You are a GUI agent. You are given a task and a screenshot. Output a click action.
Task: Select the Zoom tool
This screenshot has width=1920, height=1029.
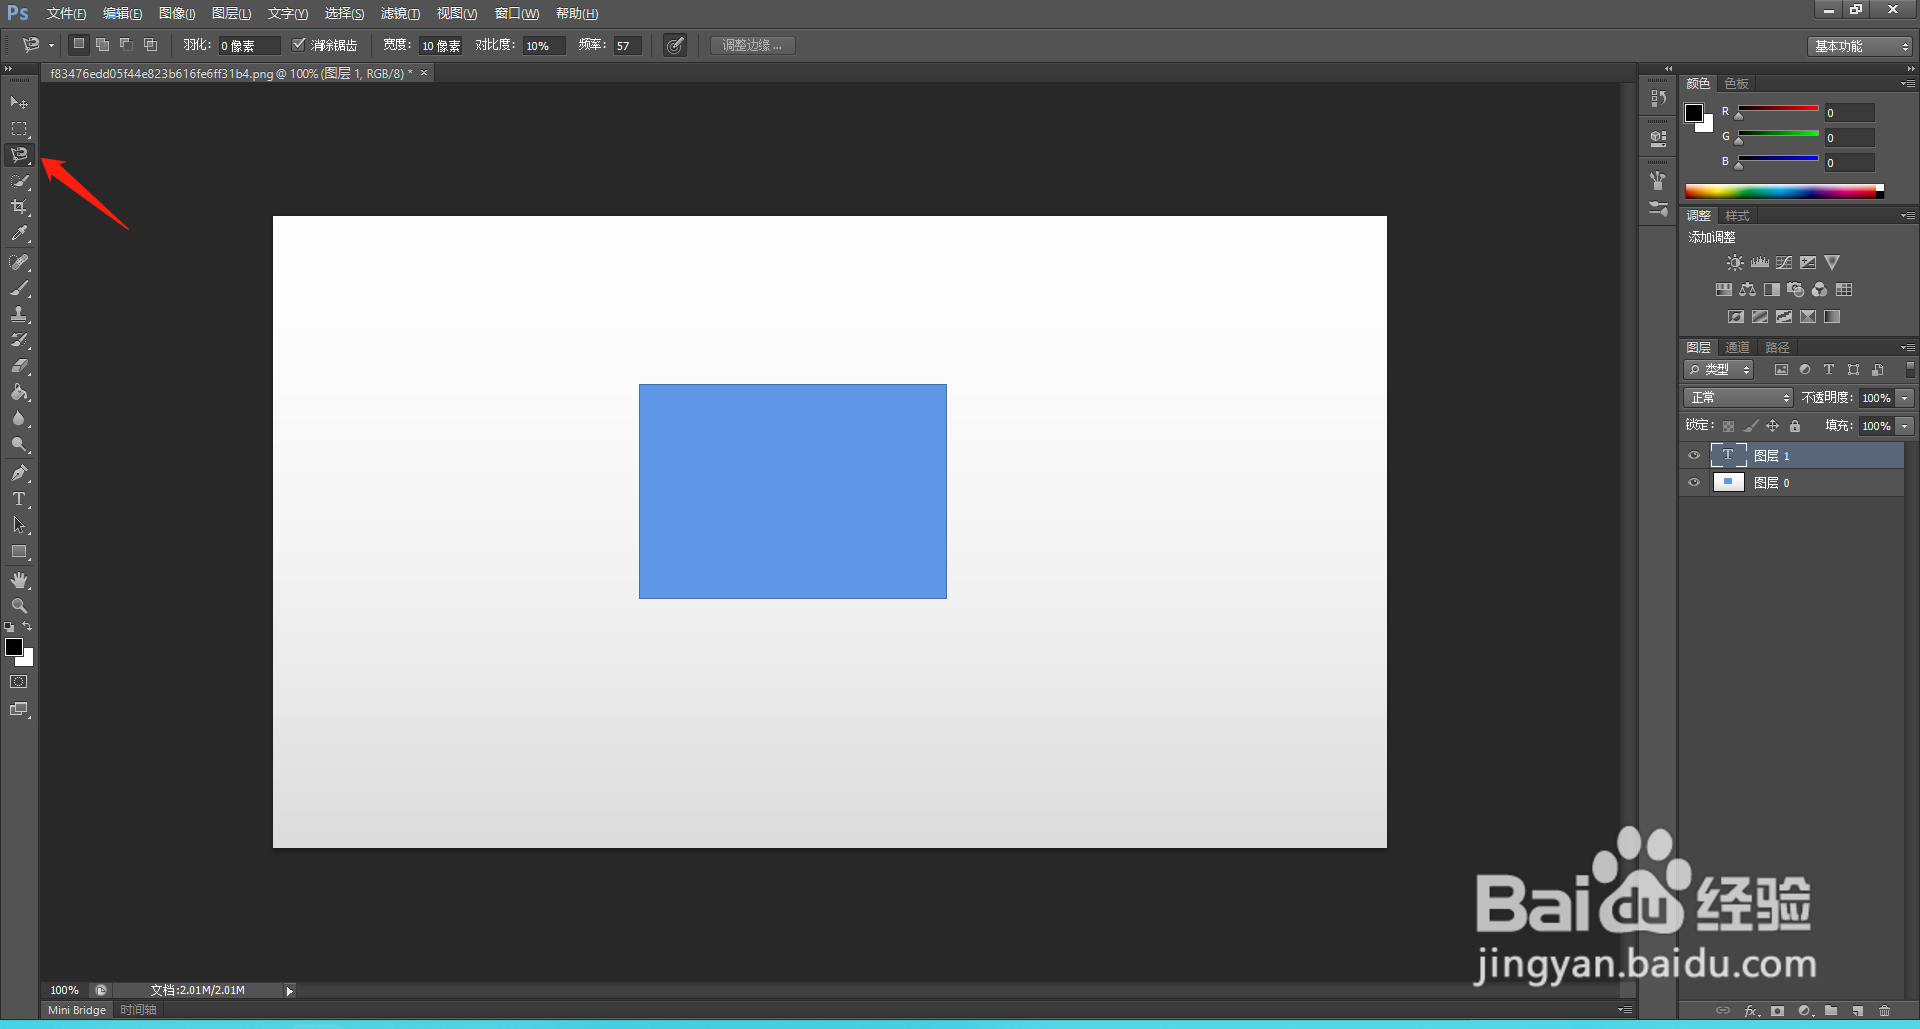pyautogui.click(x=19, y=606)
